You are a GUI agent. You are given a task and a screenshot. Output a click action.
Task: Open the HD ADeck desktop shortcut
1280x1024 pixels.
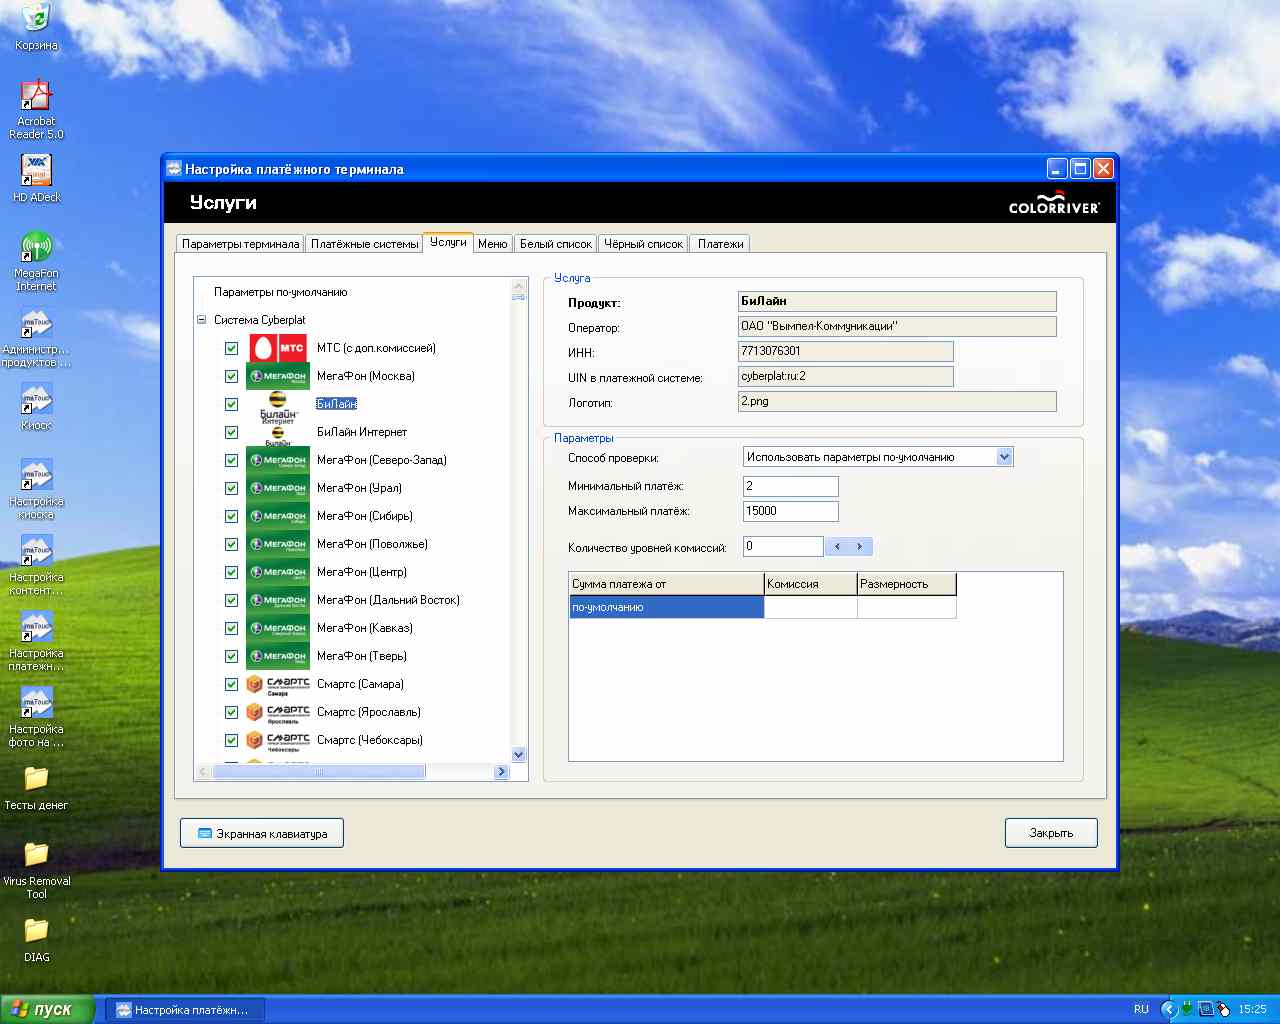pos(36,171)
